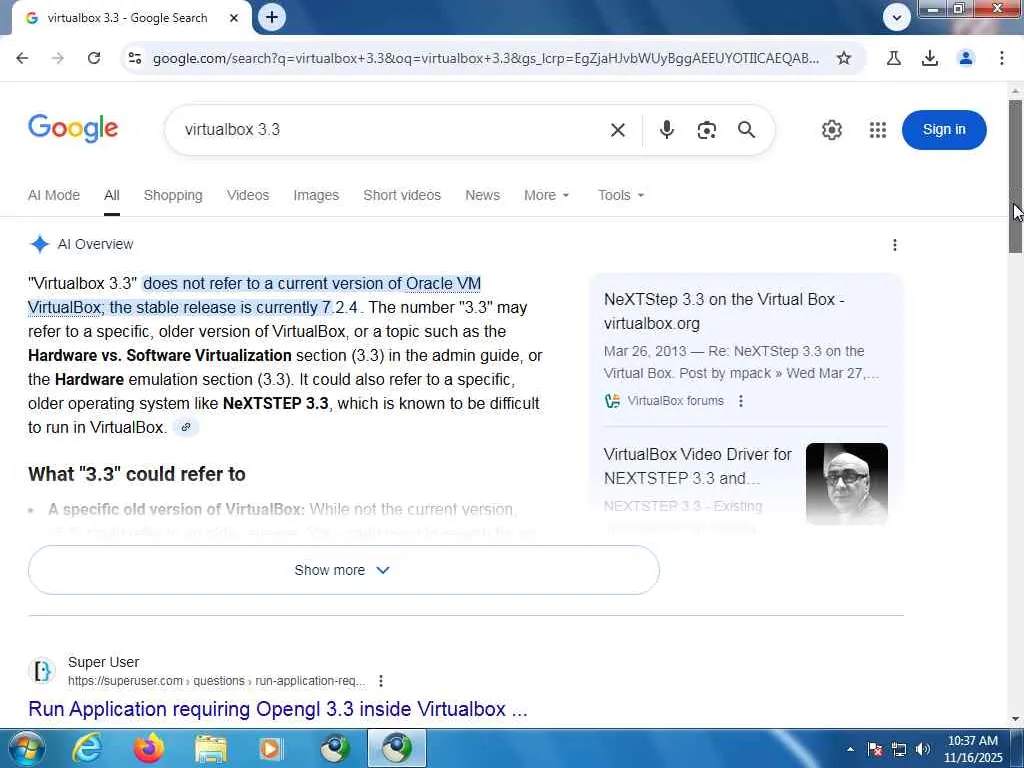The image size is (1024, 768).
Task: Click into the search field containing virtualbox 3.3
Action: (x=392, y=130)
